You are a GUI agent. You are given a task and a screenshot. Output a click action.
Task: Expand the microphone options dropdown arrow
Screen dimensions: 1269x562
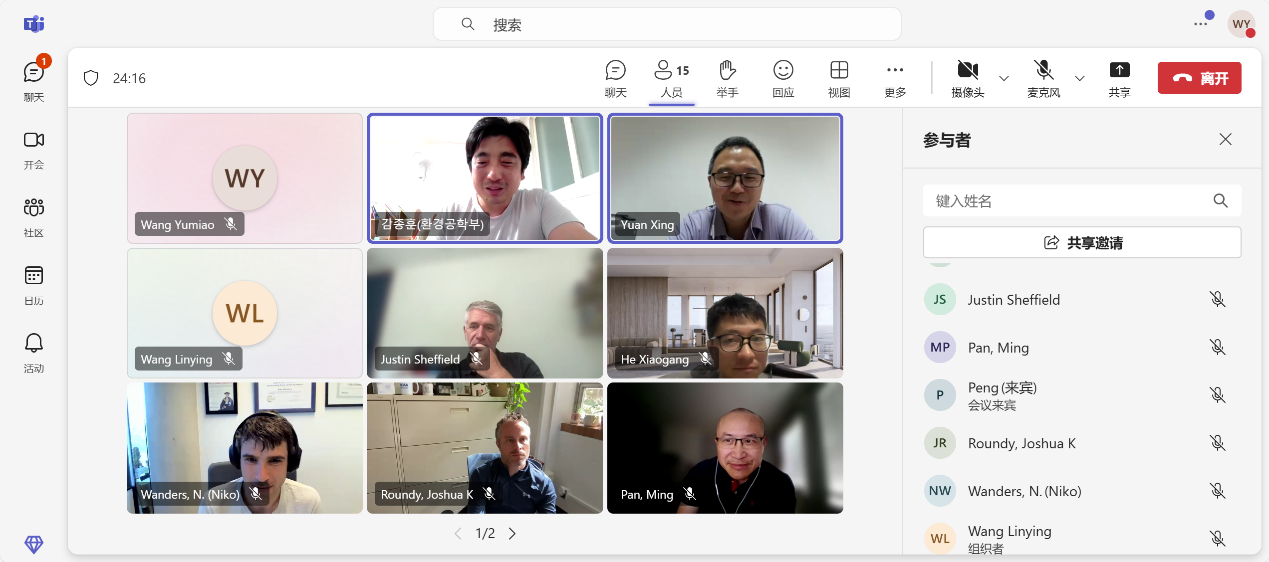click(1080, 78)
